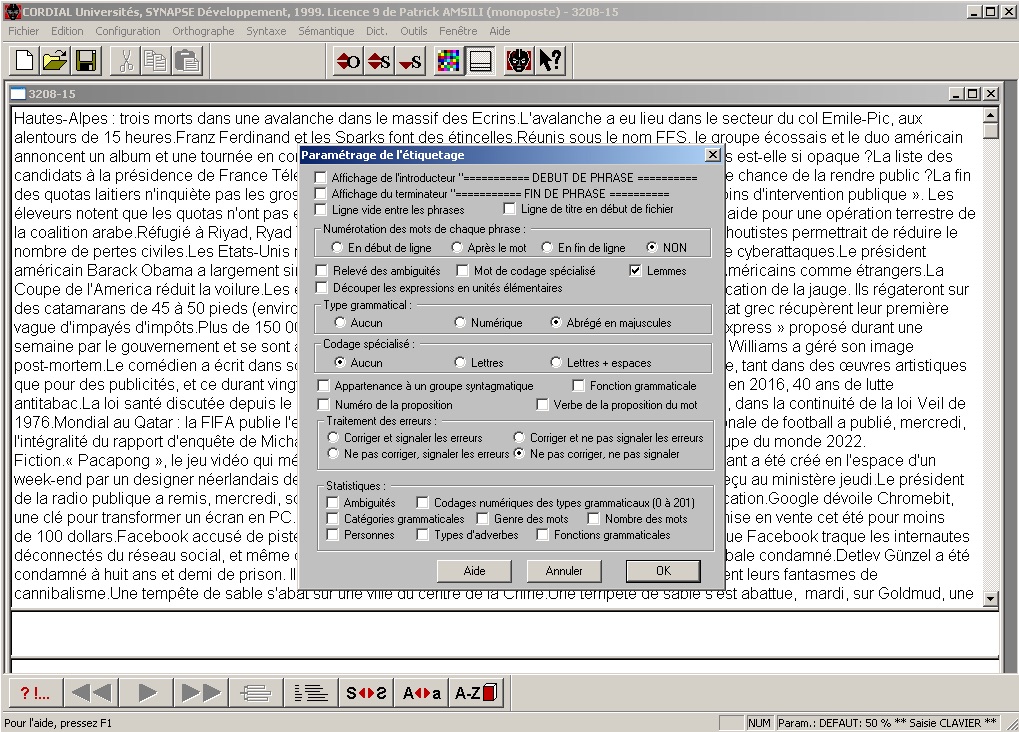Click the CORDIAL application title bar icon
The height and width of the screenshot is (732, 1019).
[12, 12]
